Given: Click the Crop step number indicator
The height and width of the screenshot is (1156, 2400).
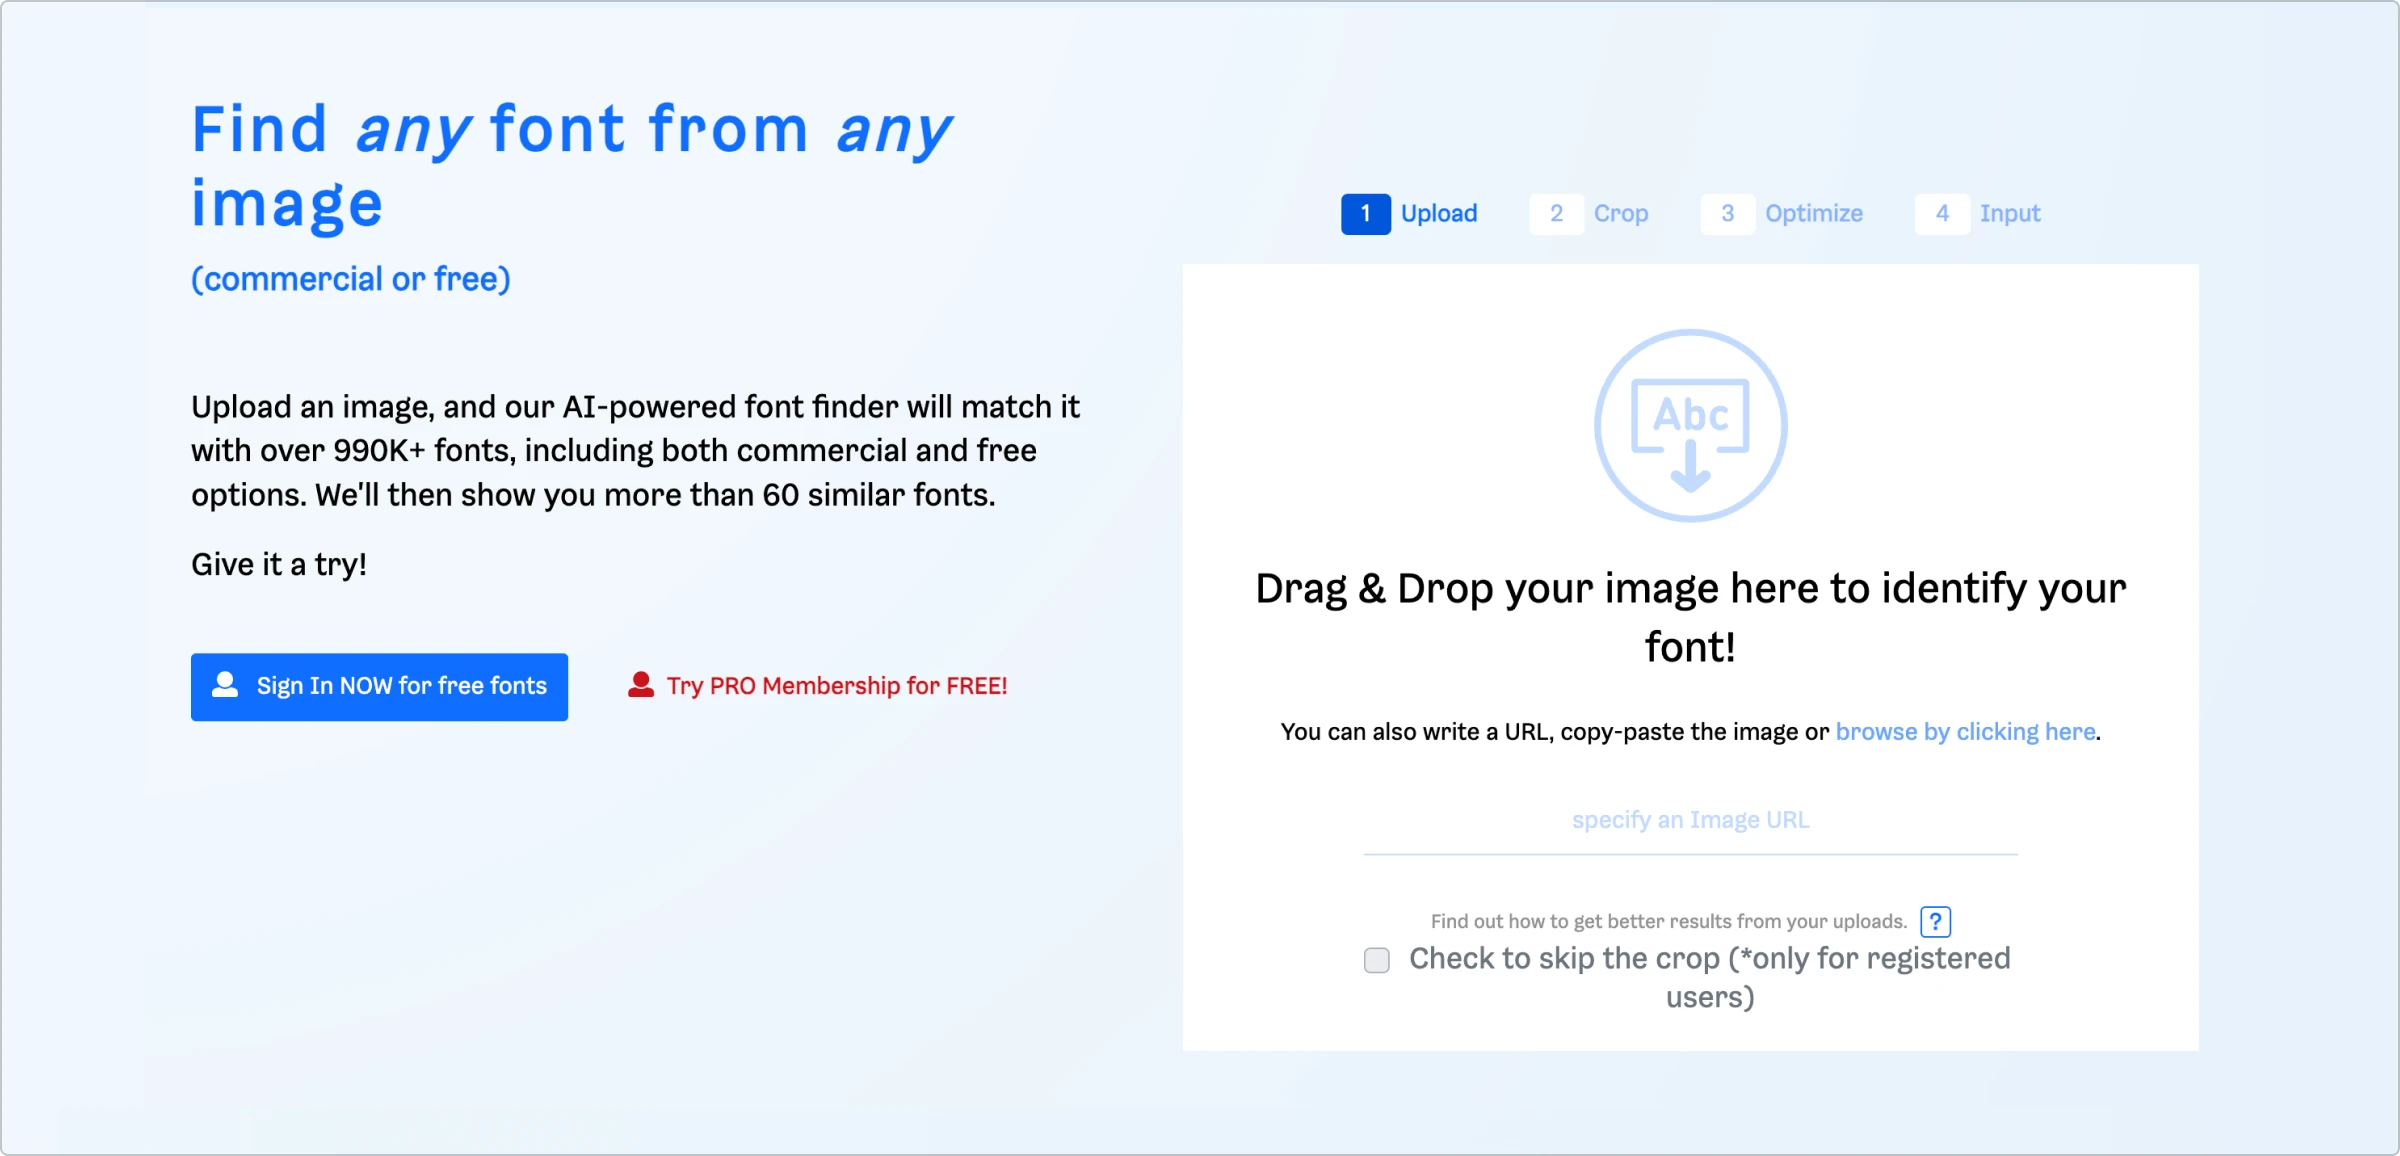Looking at the screenshot, I should [1555, 214].
